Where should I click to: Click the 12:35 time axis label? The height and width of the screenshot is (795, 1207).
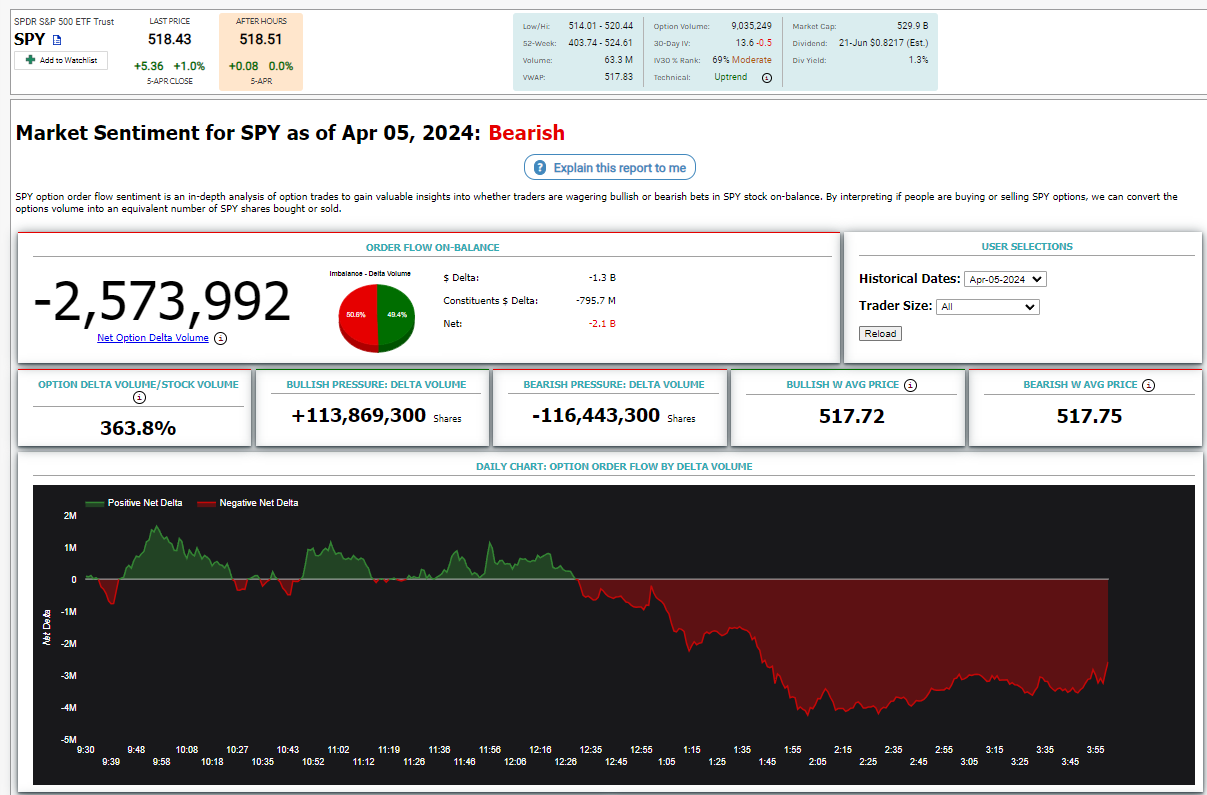[591, 750]
